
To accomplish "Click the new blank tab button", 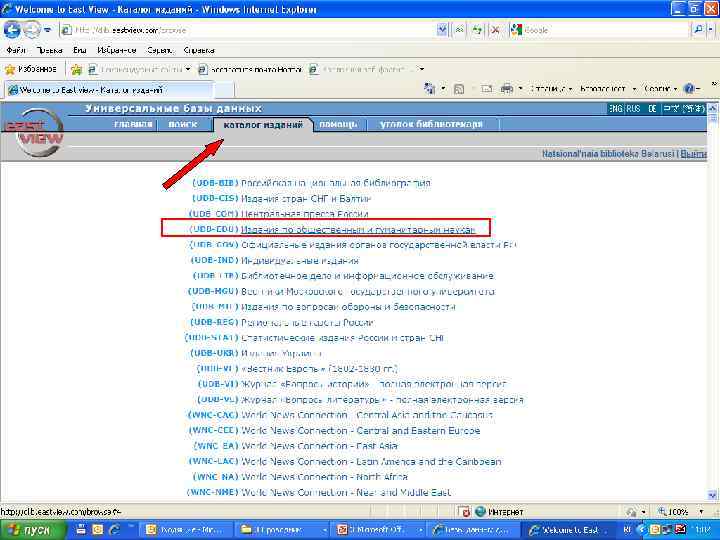I will pyautogui.click(x=225, y=90).
